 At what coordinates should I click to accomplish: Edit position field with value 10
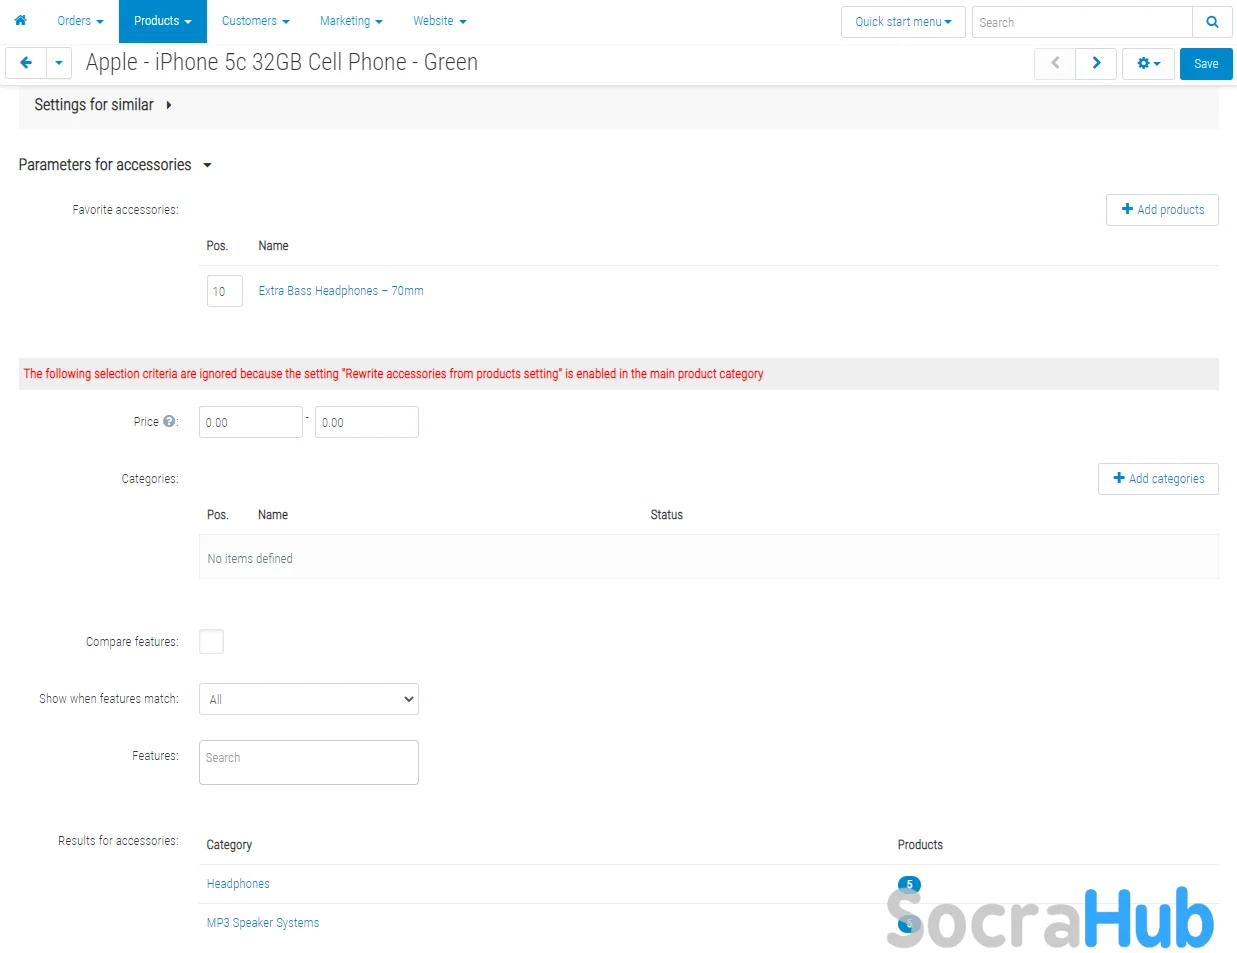225,291
